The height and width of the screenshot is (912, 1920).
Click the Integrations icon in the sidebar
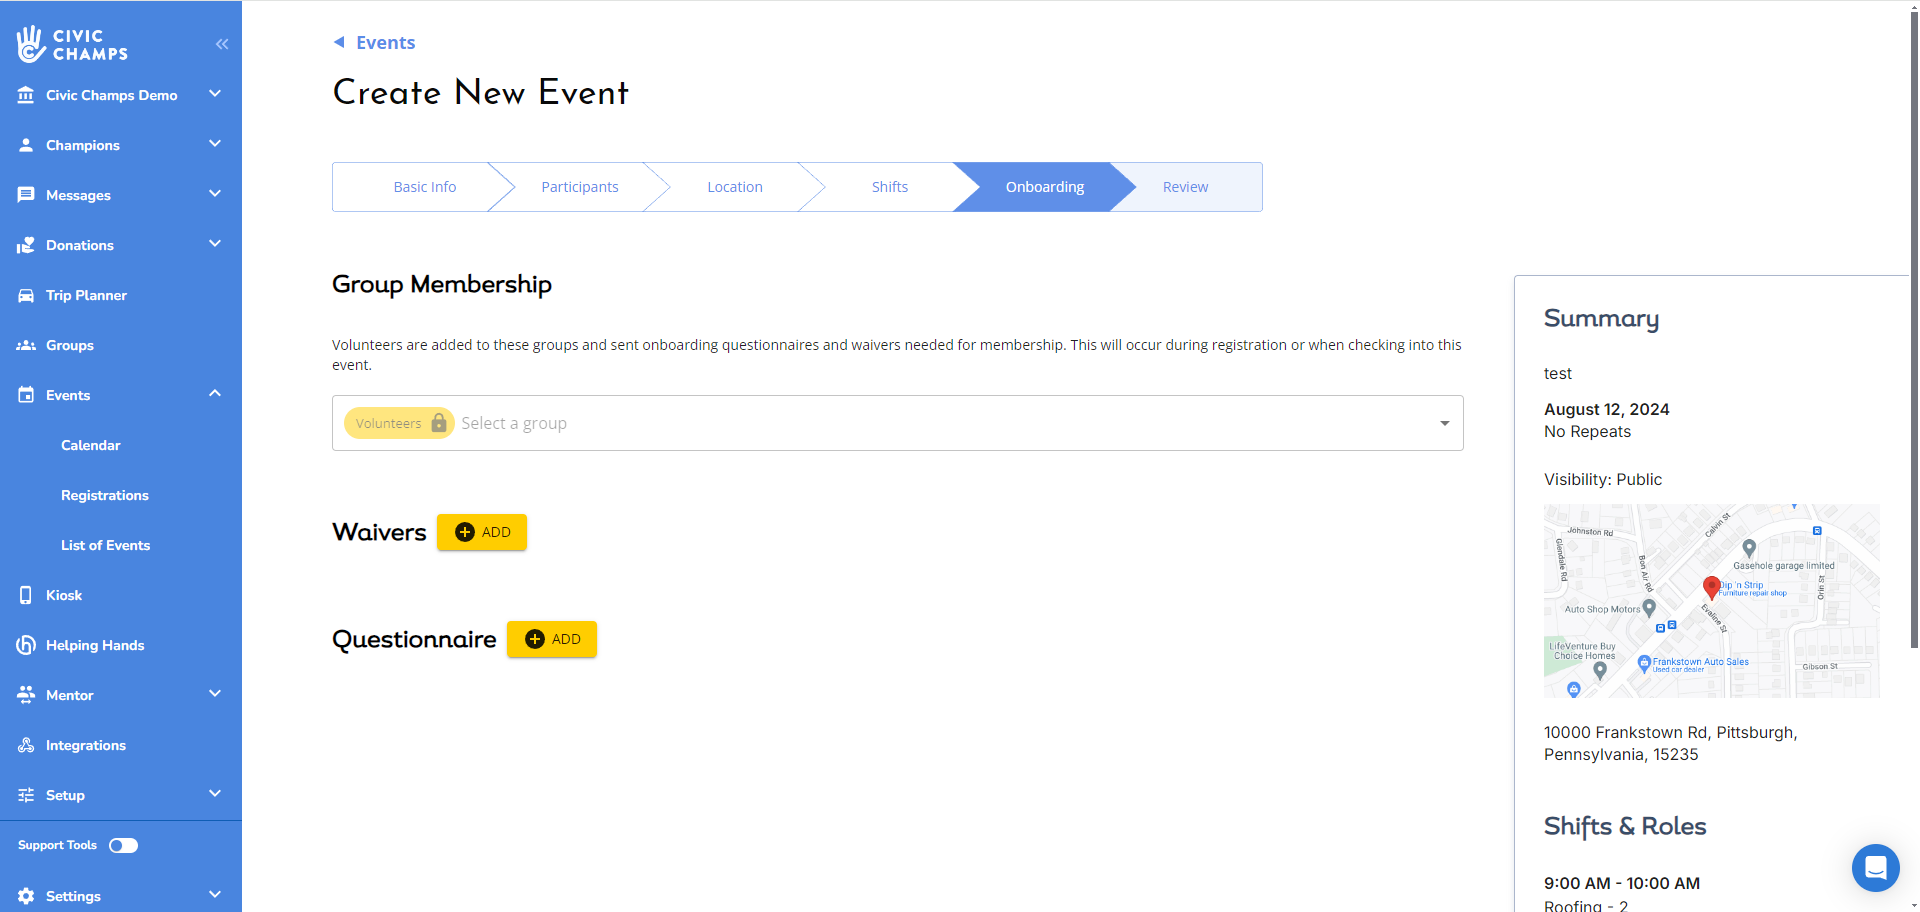pyautogui.click(x=26, y=745)
